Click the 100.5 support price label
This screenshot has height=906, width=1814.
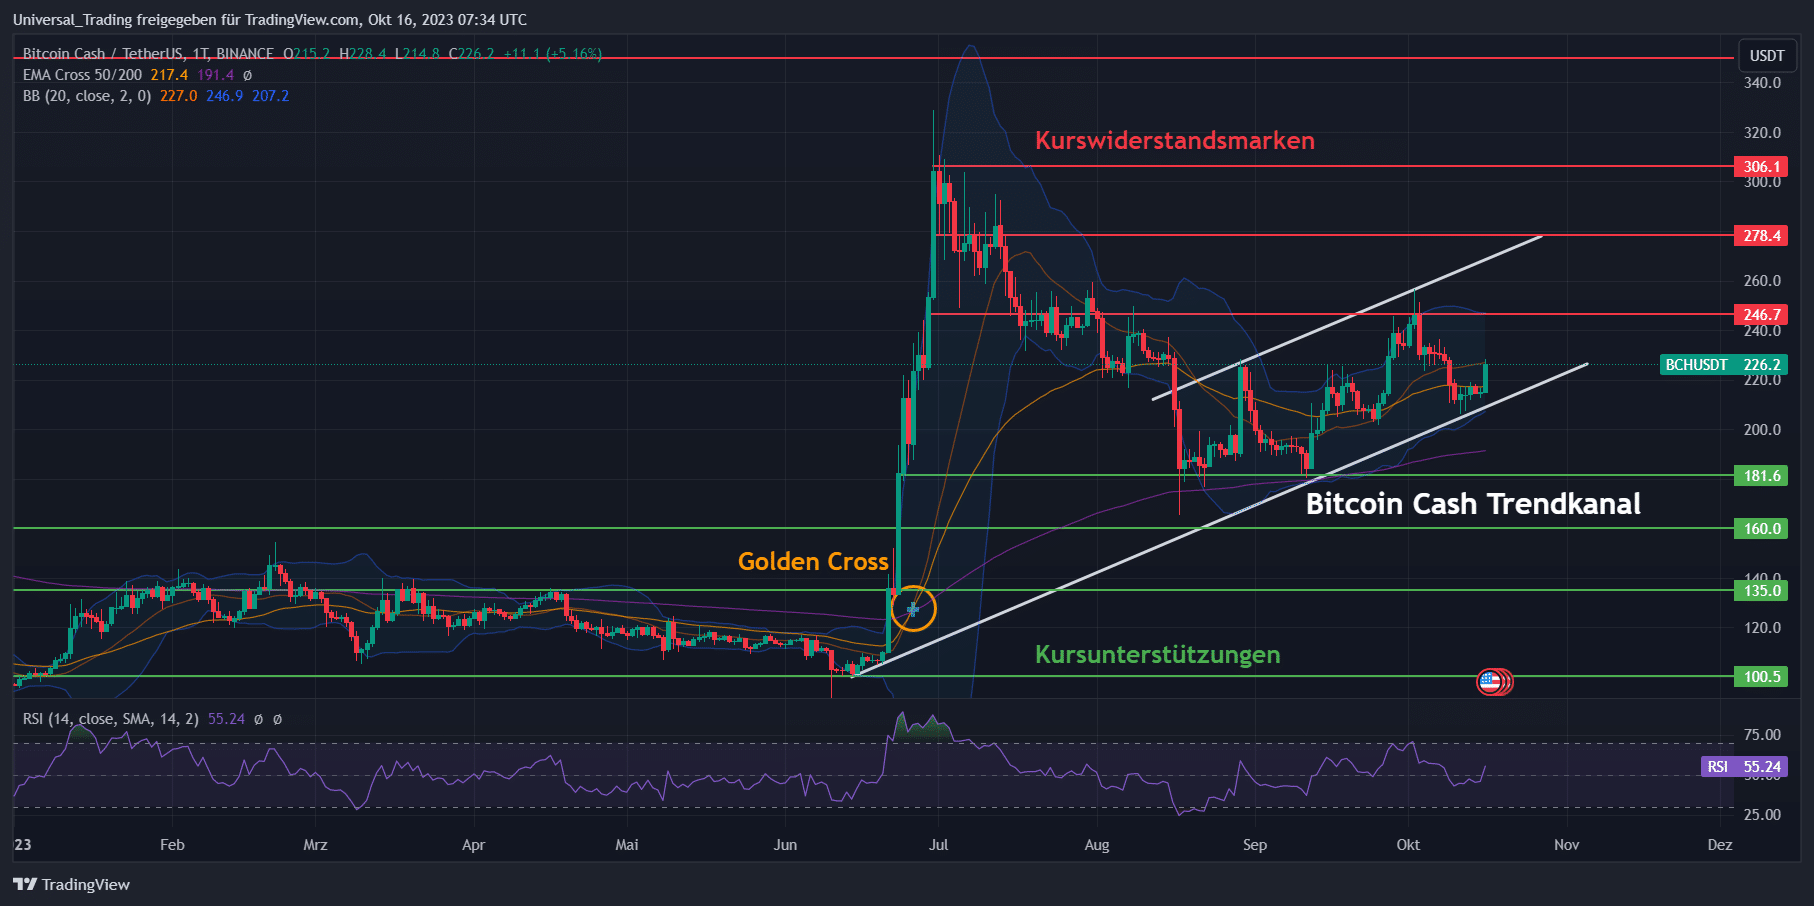[1761, 677]
